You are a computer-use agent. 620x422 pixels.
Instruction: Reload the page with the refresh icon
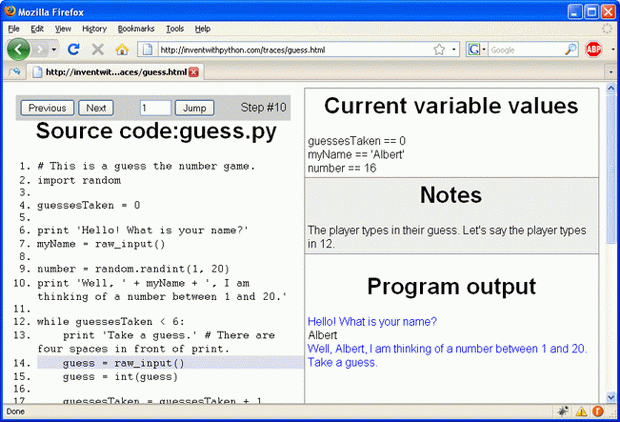[74, 49]
